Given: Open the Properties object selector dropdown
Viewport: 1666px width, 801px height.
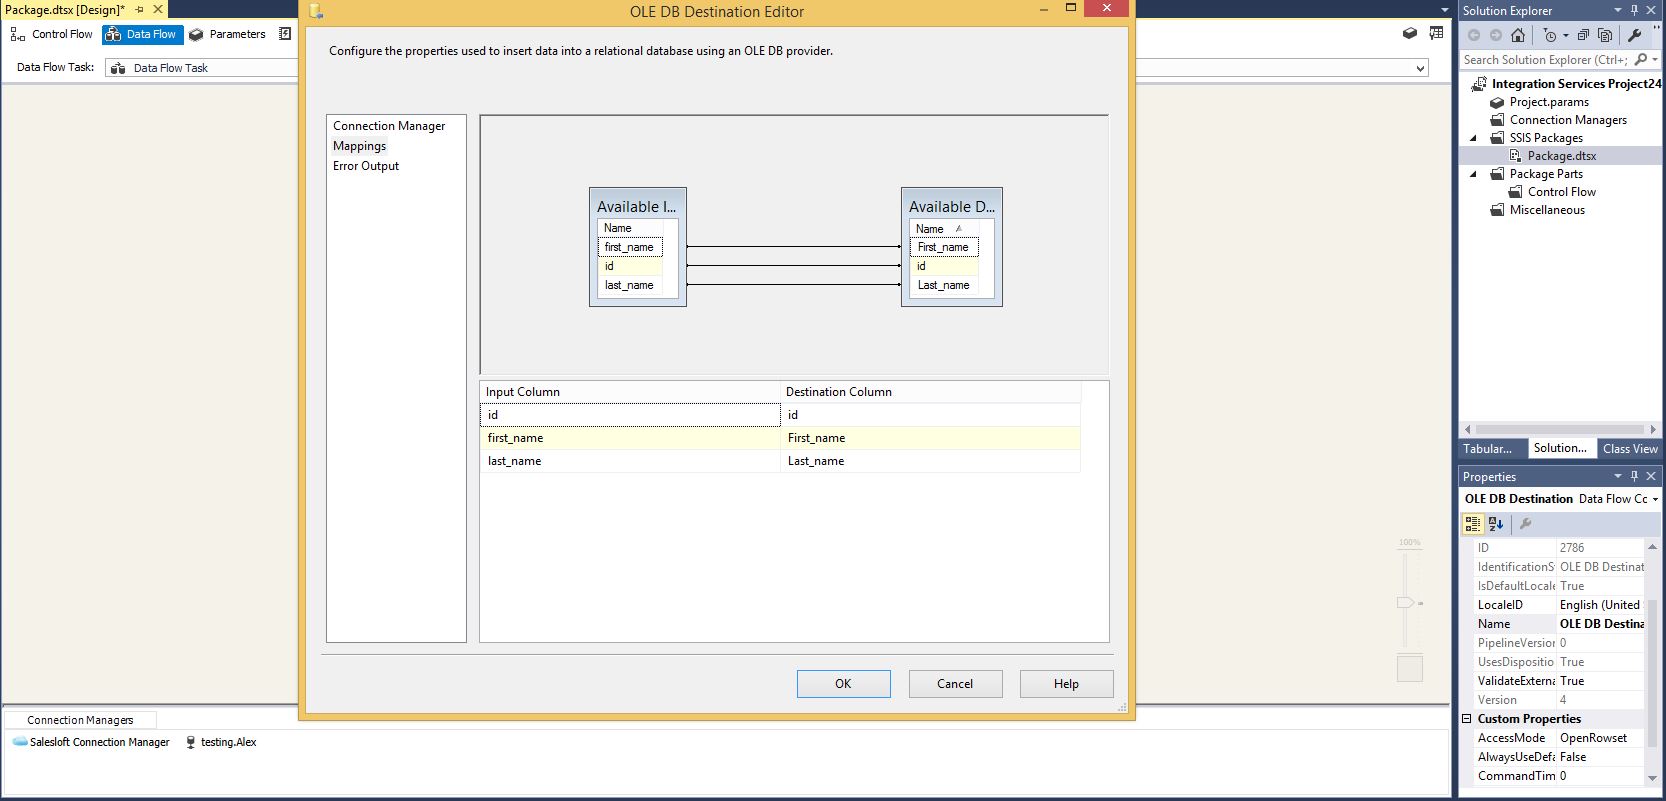Looking at the screenshot, I should pos(1655,499).
